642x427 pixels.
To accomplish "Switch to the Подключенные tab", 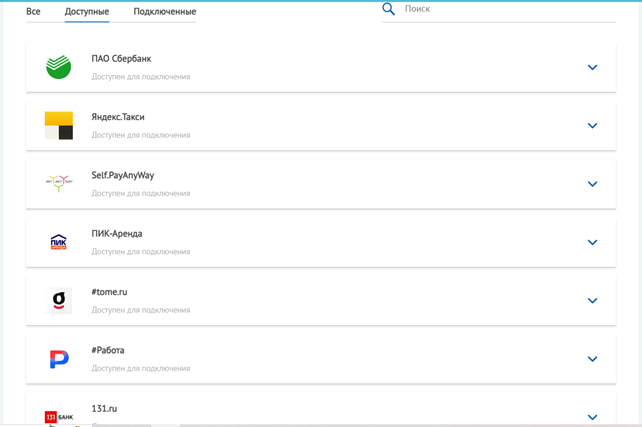I will [x=164, y=11].
